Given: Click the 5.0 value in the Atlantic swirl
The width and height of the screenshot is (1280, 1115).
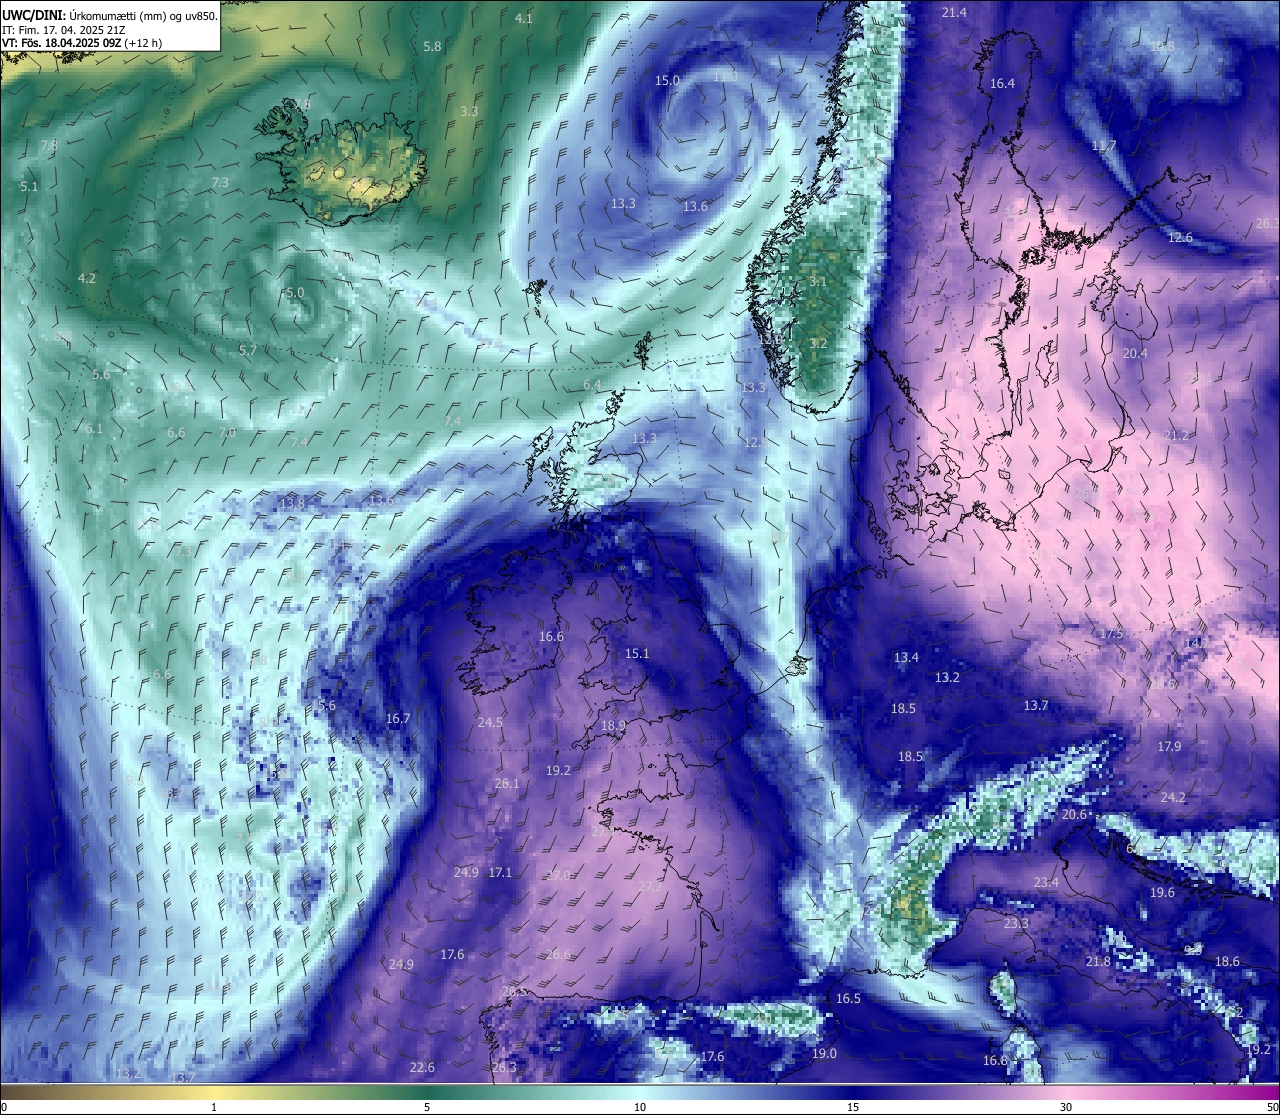Looking at the screenshot, I should coord(294,293).
